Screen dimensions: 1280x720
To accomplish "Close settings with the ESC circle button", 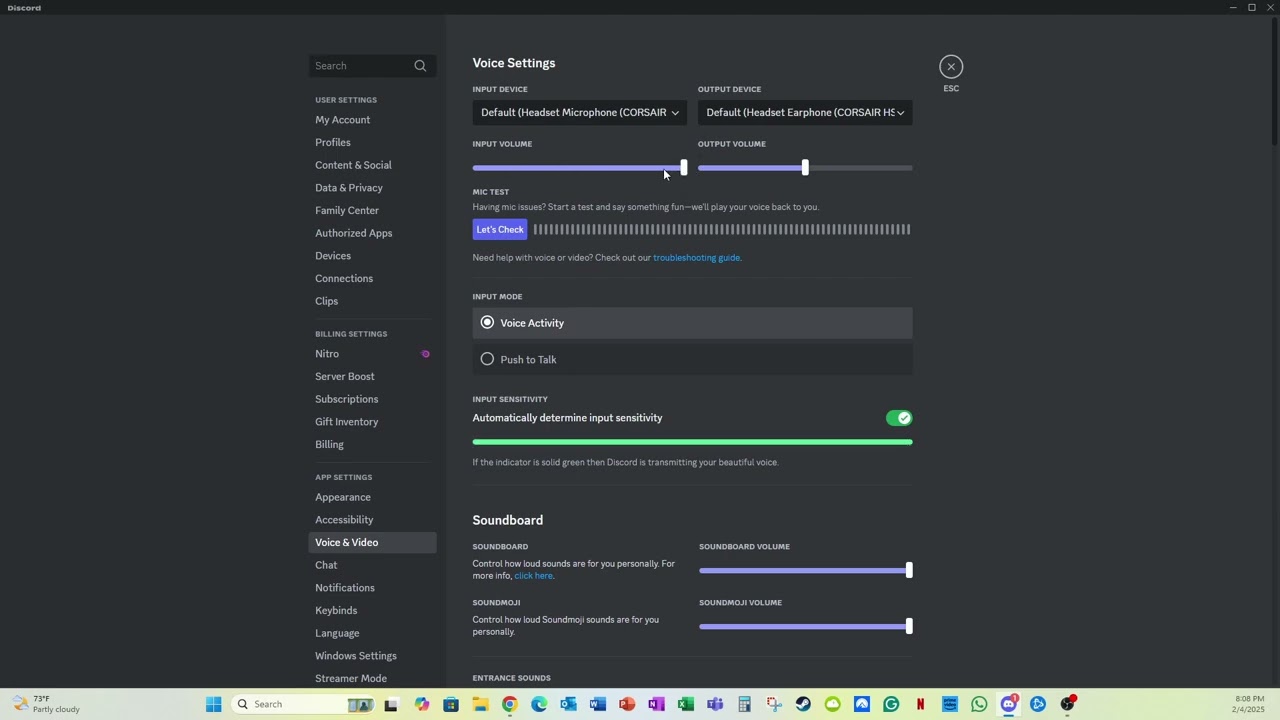I will [x=951, y=67].
